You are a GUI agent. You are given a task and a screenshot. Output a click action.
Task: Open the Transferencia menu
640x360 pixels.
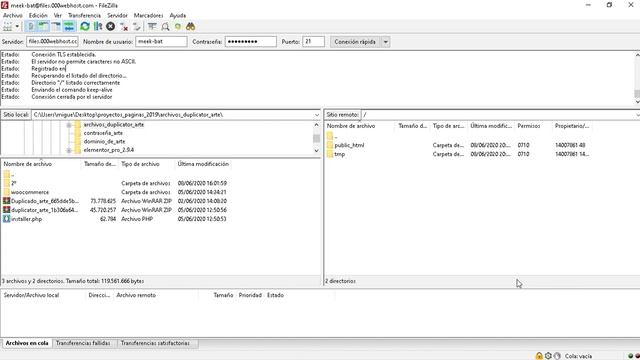click(84, 16)
